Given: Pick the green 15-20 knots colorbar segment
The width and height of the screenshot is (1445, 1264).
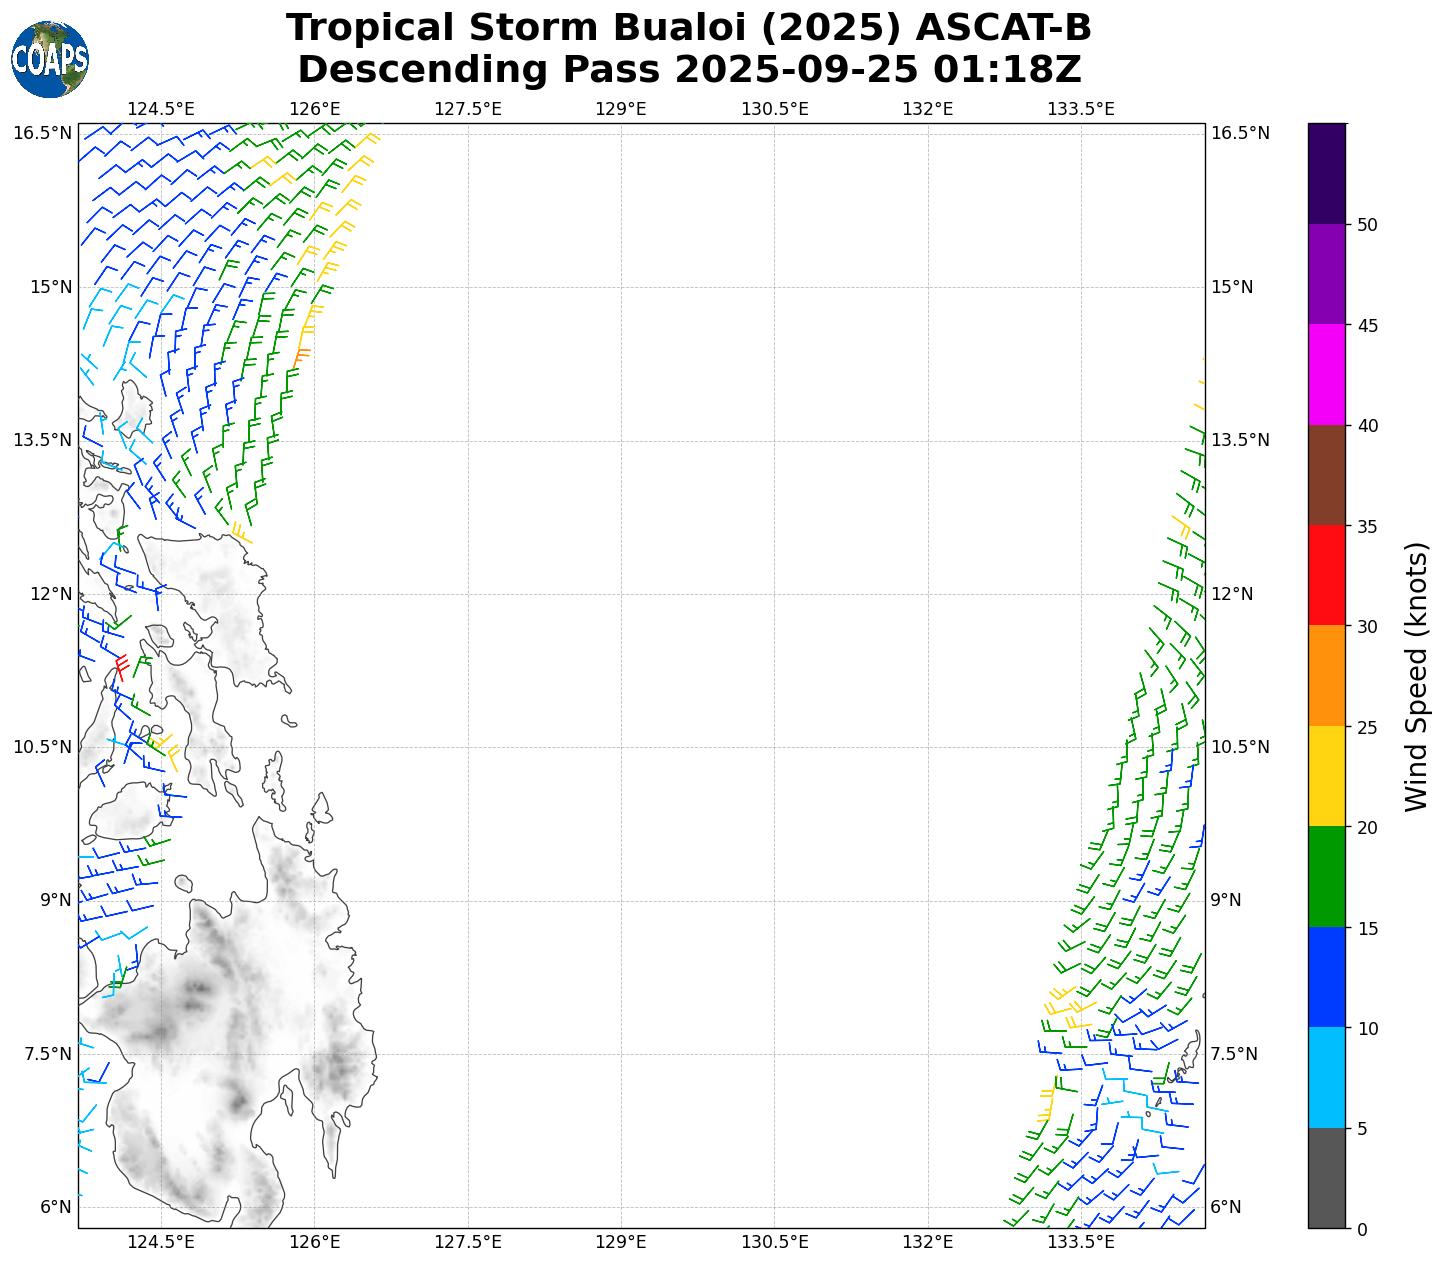Looking at the screenshot, I should [1327, 876].
